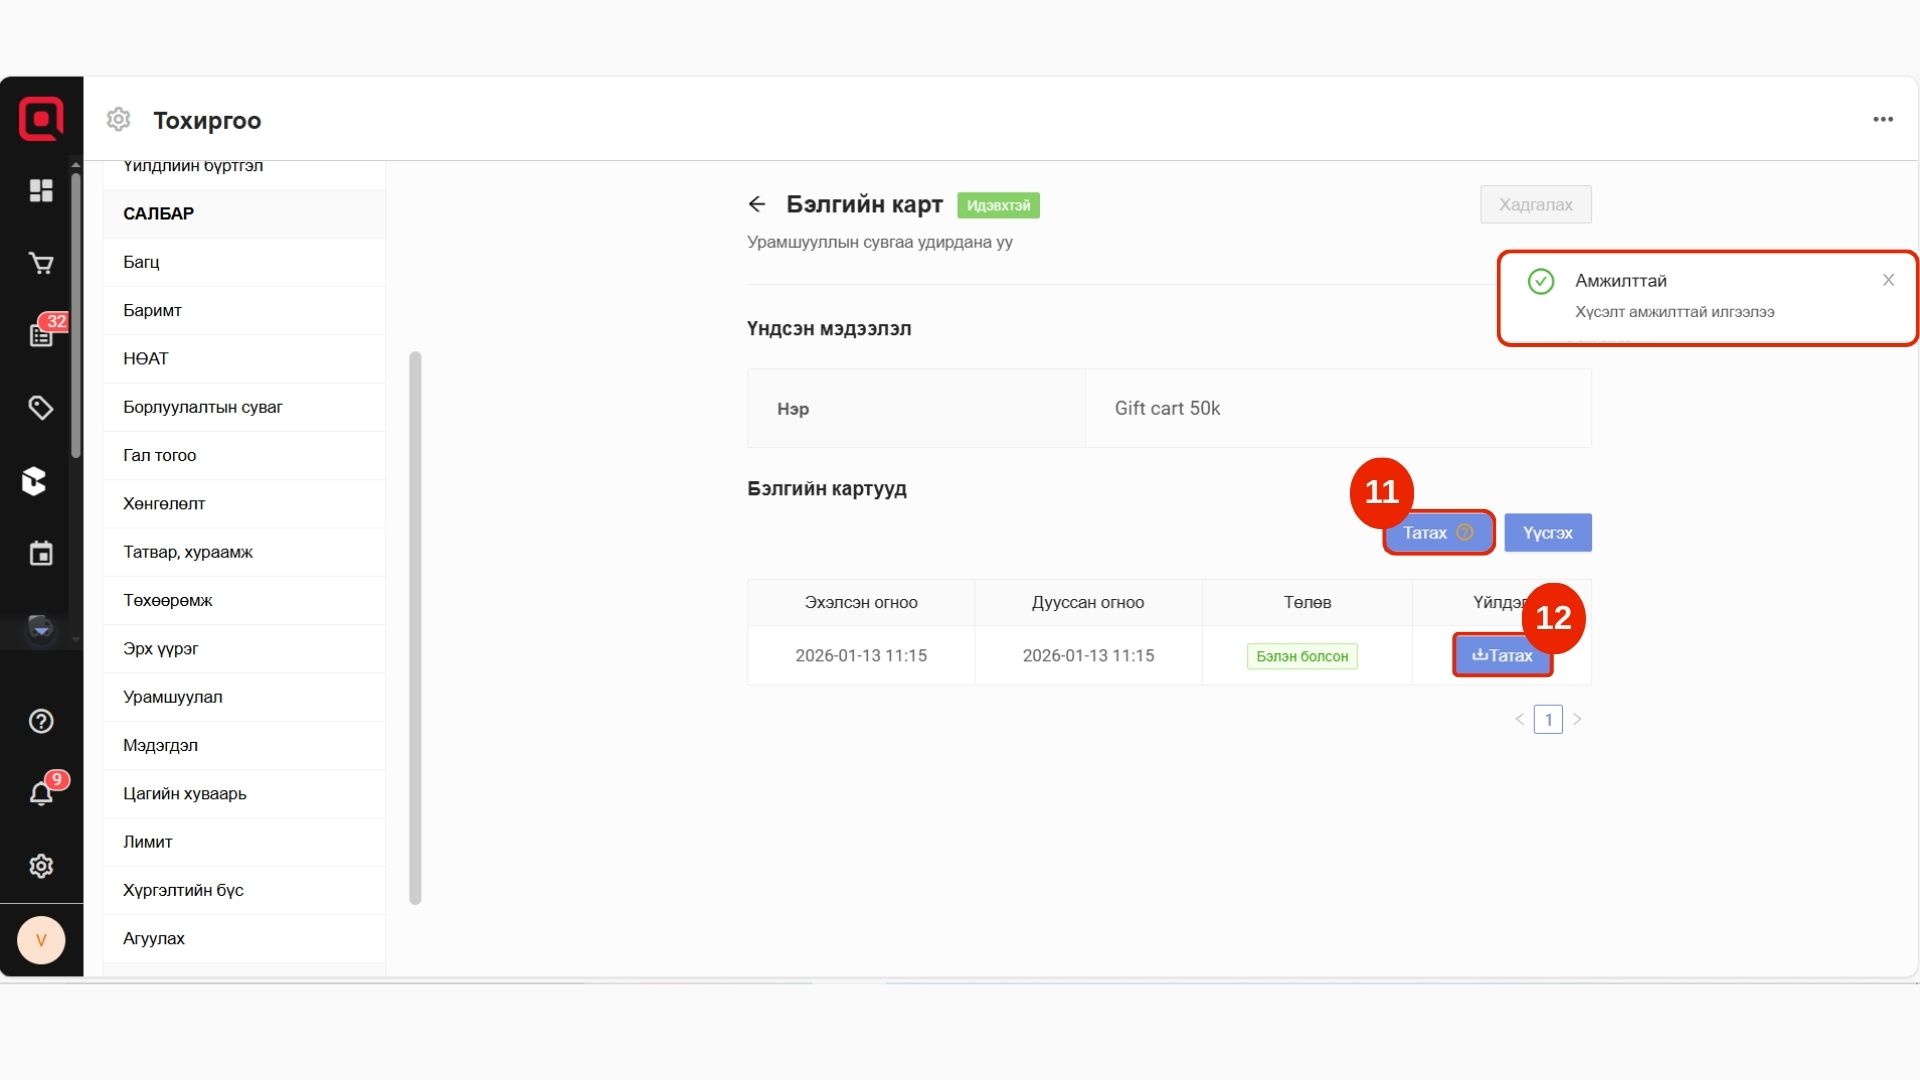Click the back arrow beside Бэлгийн карт
This screenshot has height=1080, width=1920.
tap(757, 204)
